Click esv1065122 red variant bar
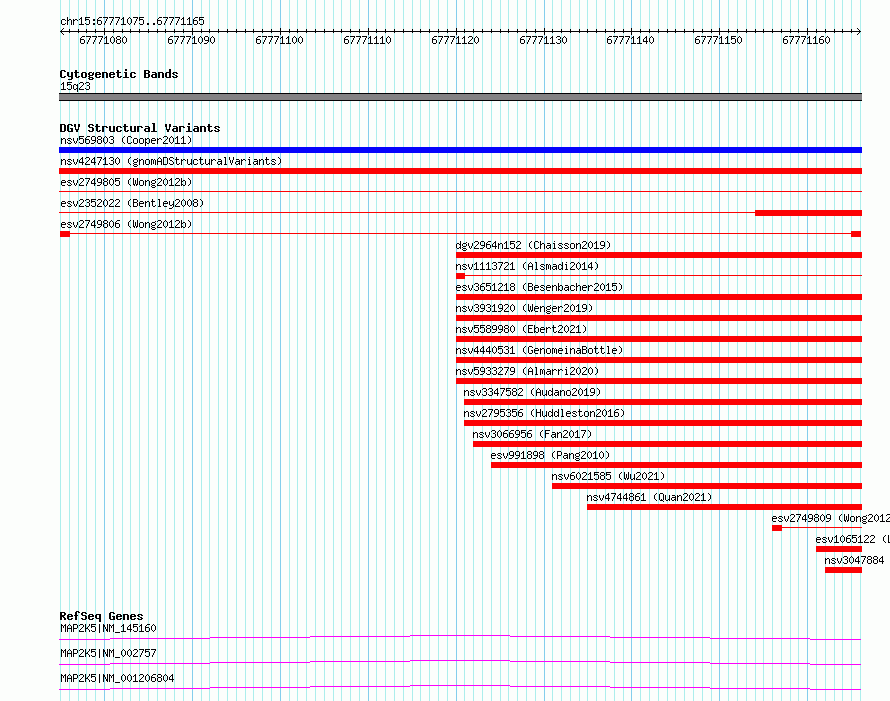The width and height of the screenshot is (890, 701). click(x=839, y=549)
